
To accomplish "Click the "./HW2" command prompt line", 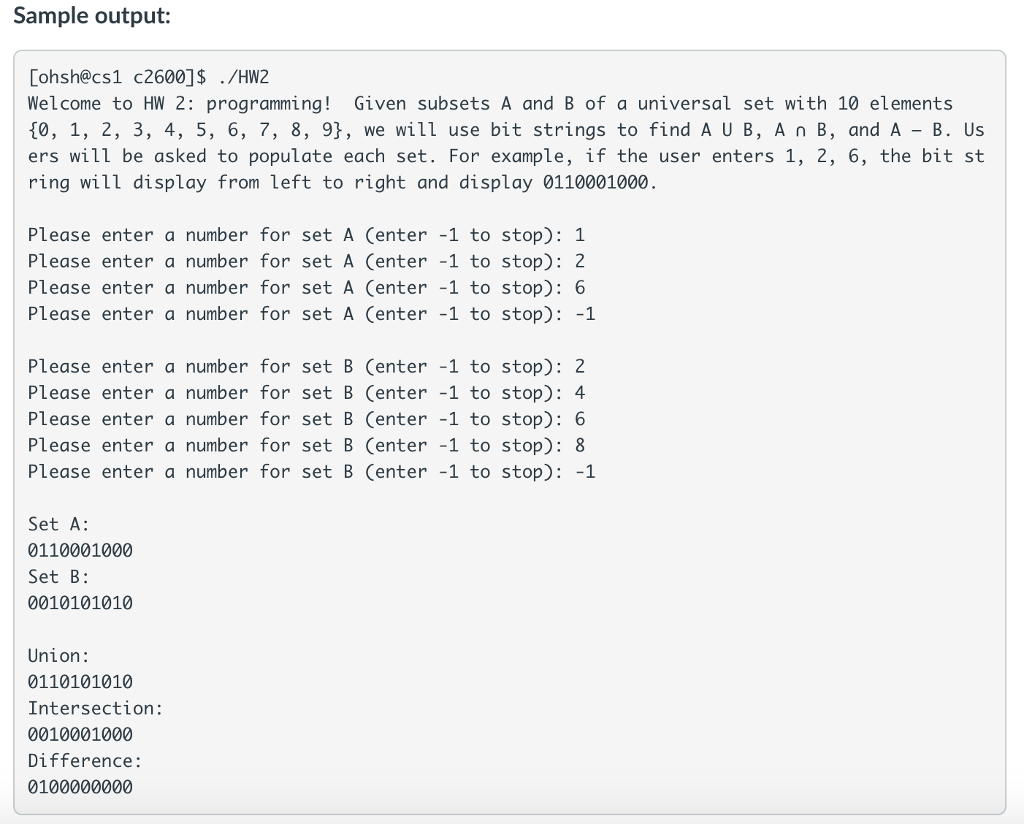I will click(150, 77).
